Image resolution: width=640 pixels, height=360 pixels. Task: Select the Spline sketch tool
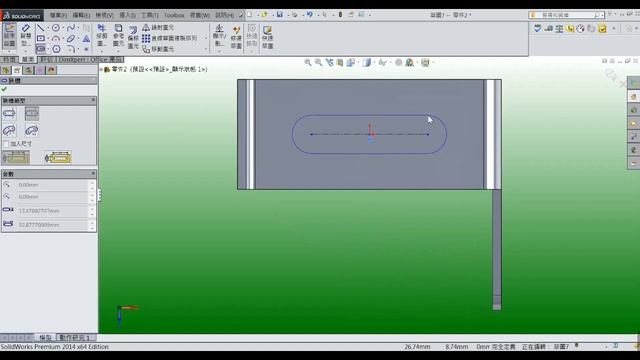click(x=71, y=28)
